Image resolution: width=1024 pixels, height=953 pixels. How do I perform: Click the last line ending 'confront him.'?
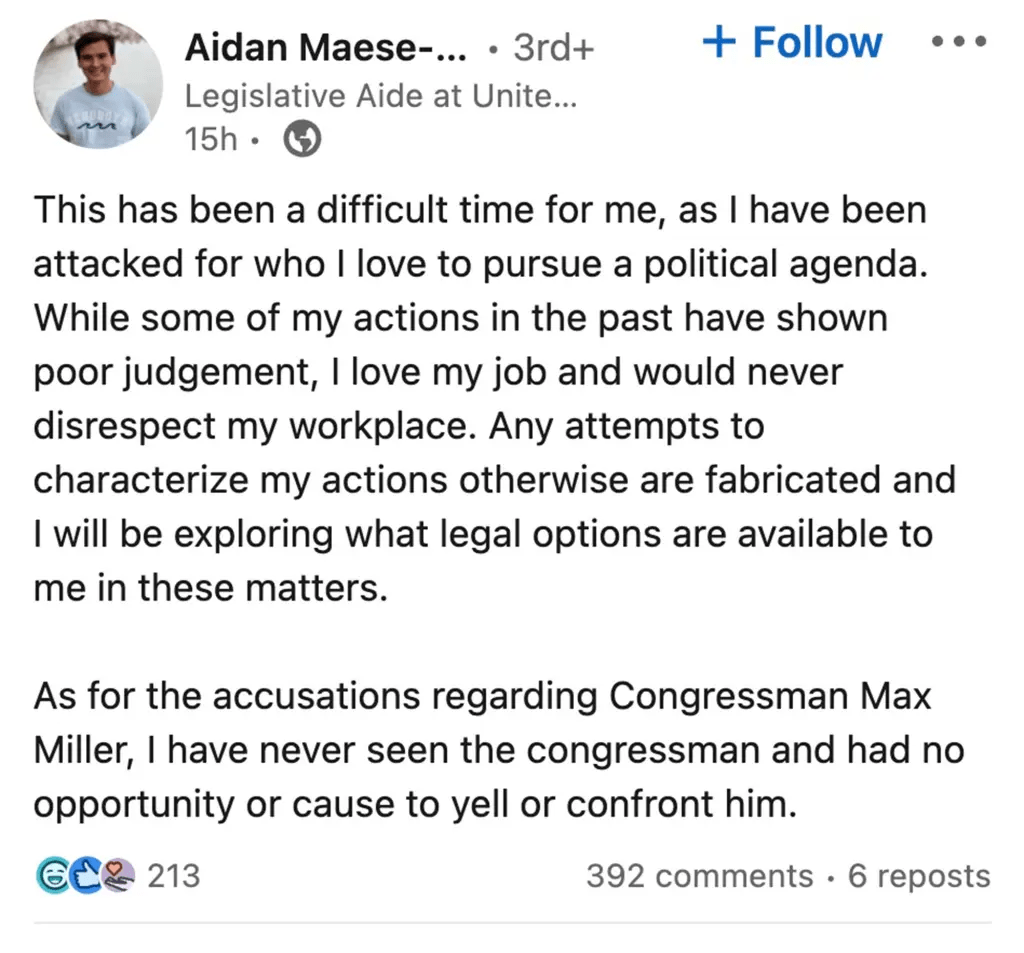point(415,802)
